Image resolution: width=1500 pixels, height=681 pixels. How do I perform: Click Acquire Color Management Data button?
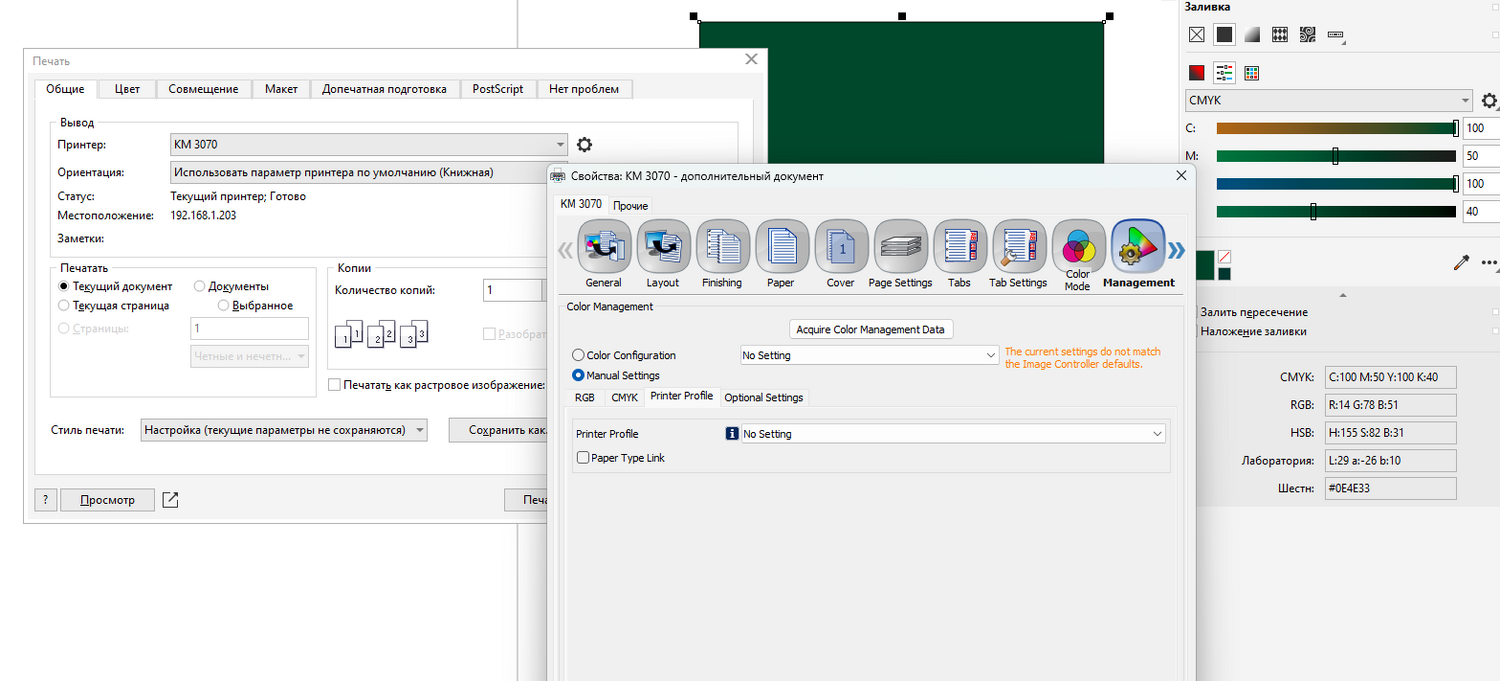coord(870,329)
